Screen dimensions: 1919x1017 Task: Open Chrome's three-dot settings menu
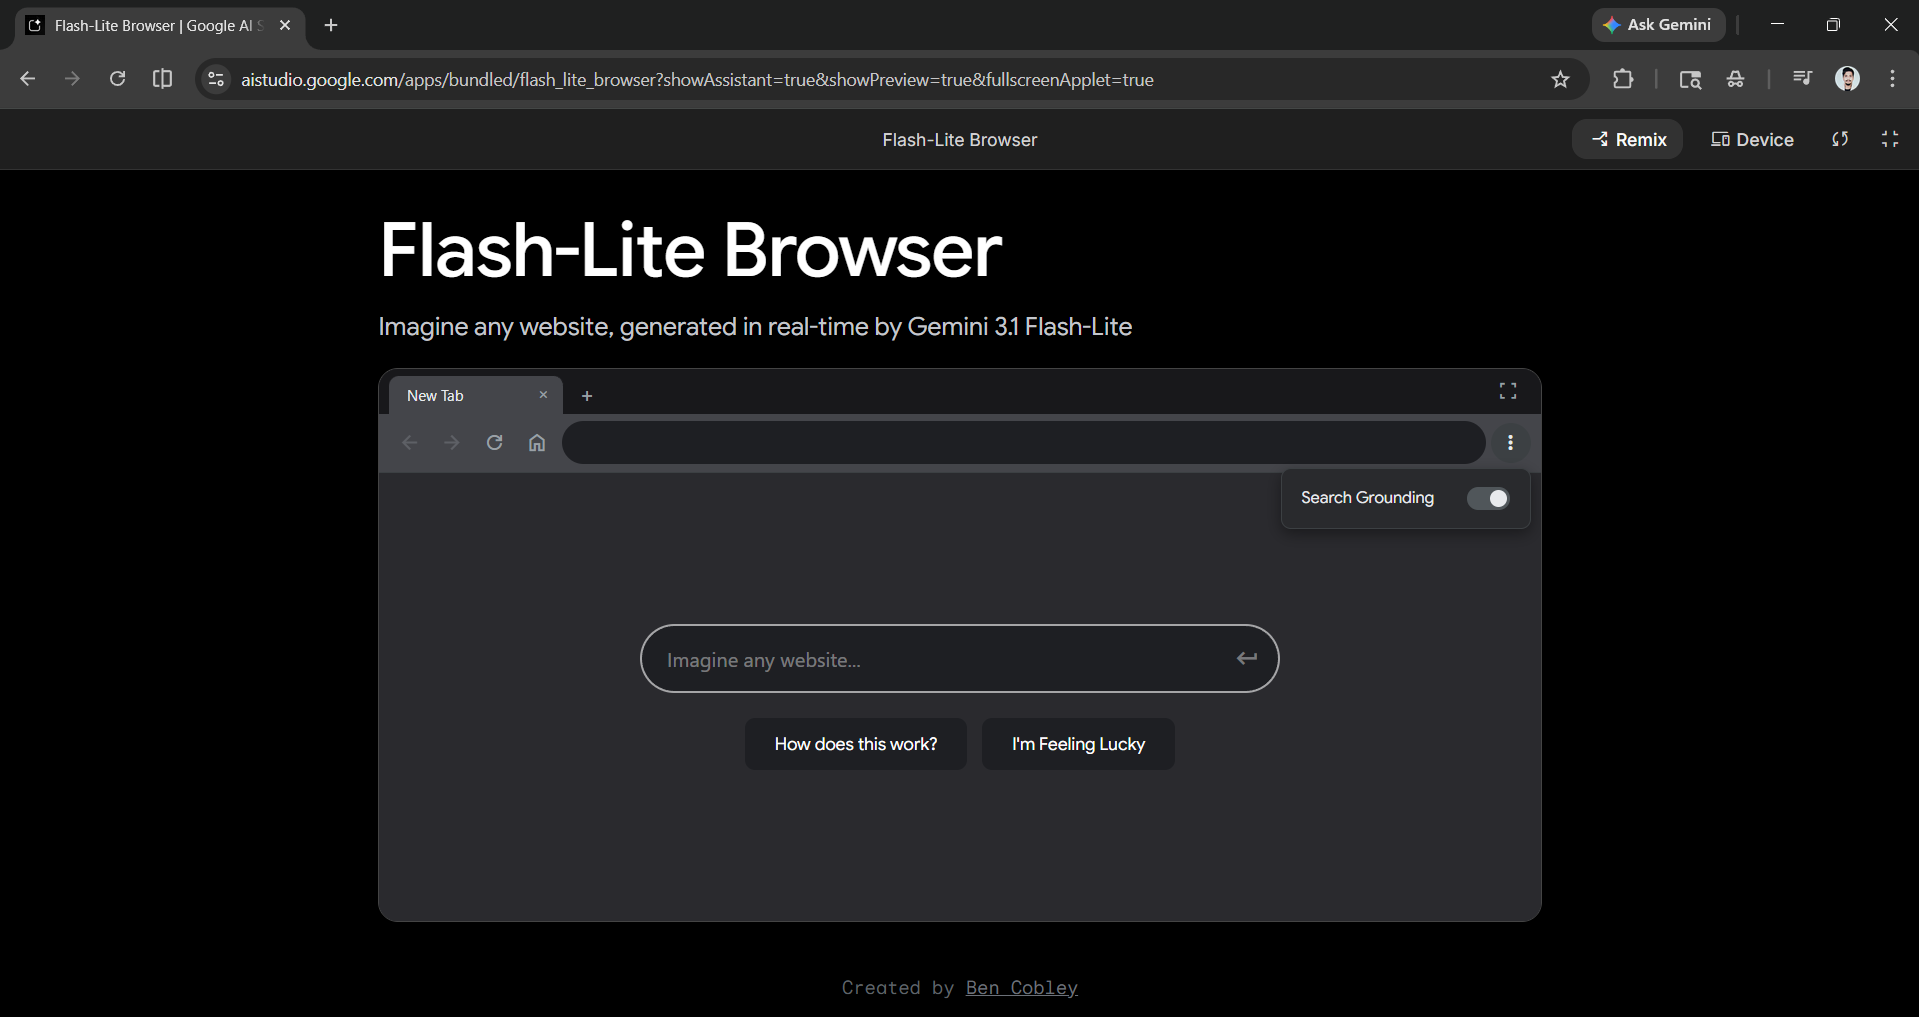pyautogui.click(x=1891, y=79)
